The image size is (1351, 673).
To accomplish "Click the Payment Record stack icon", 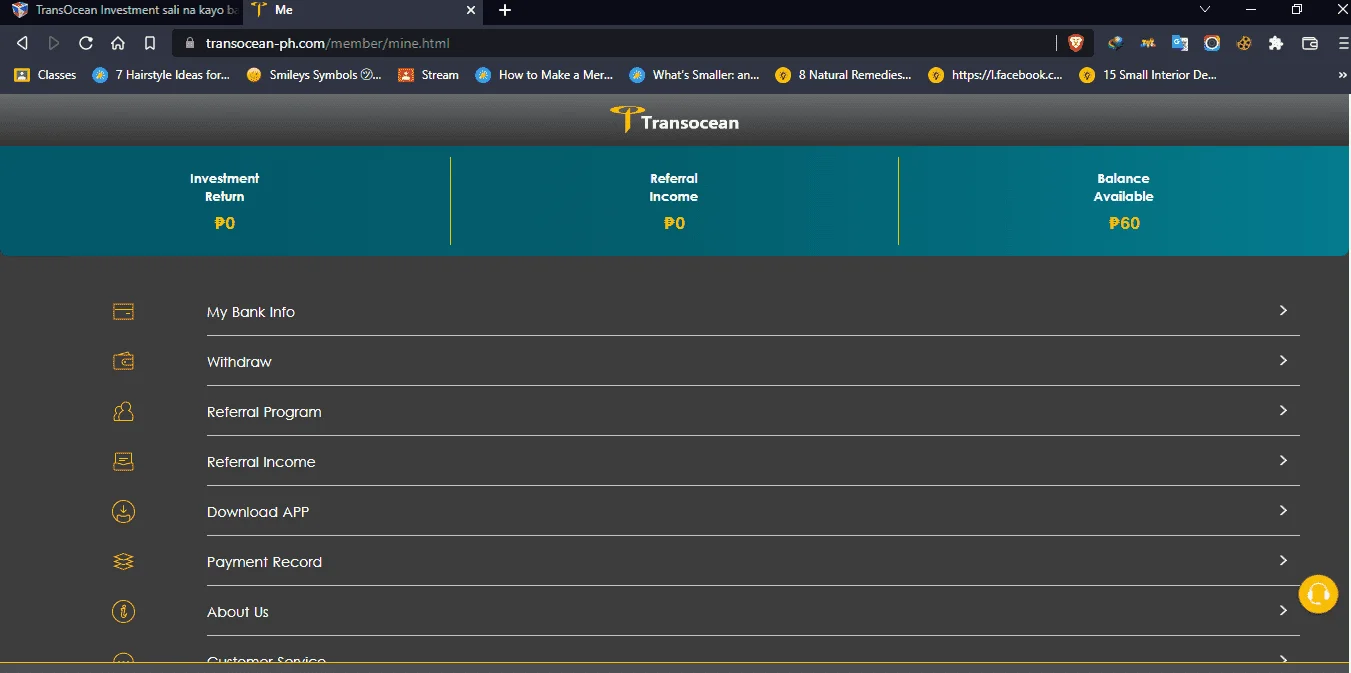I will pos(123,562).
